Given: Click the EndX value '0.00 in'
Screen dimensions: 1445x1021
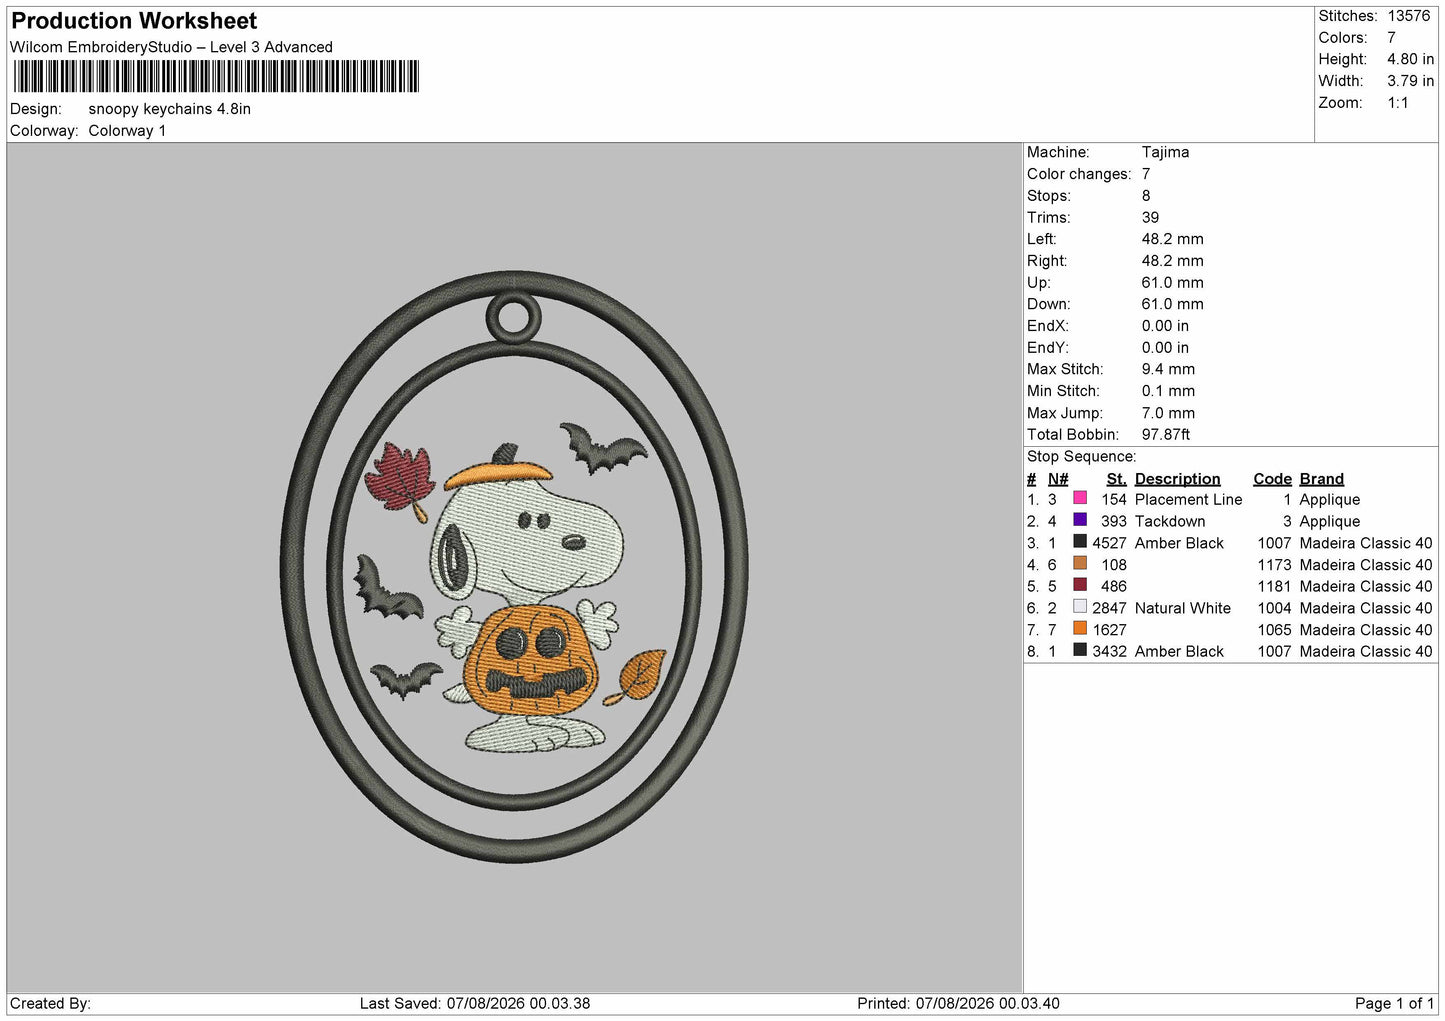Looking at the screenshot, I should pyautogui.click(x=1165, y=326).
